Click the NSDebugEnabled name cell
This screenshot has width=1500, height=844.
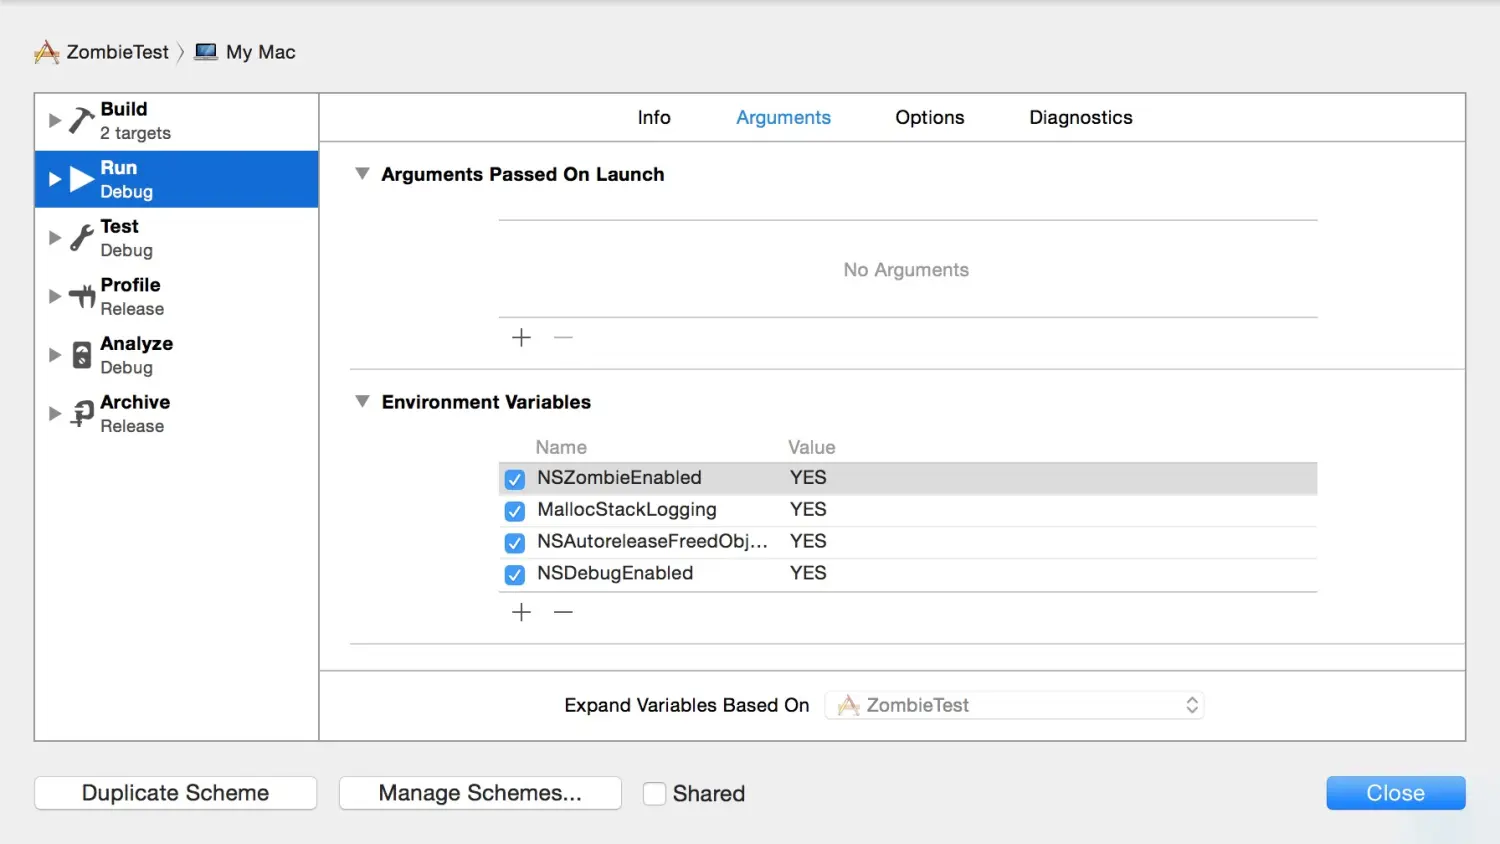[615, 573]
